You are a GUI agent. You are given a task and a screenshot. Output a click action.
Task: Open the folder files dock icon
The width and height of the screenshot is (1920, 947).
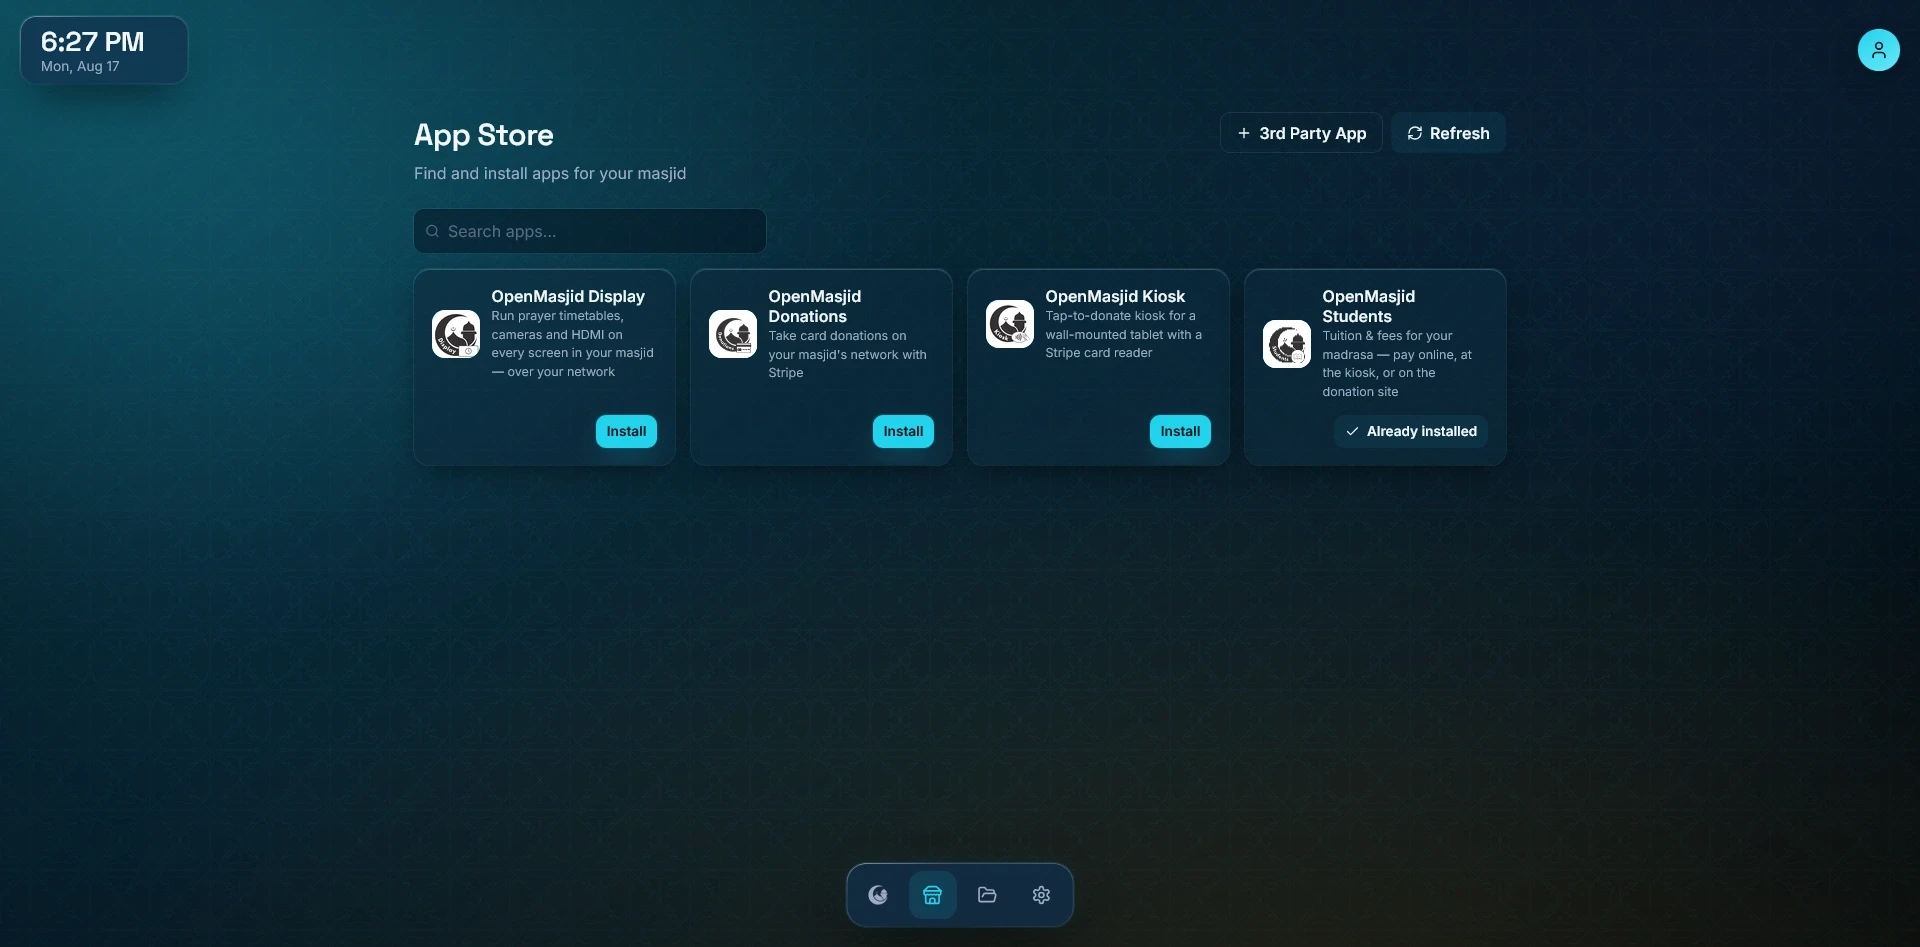987,895
